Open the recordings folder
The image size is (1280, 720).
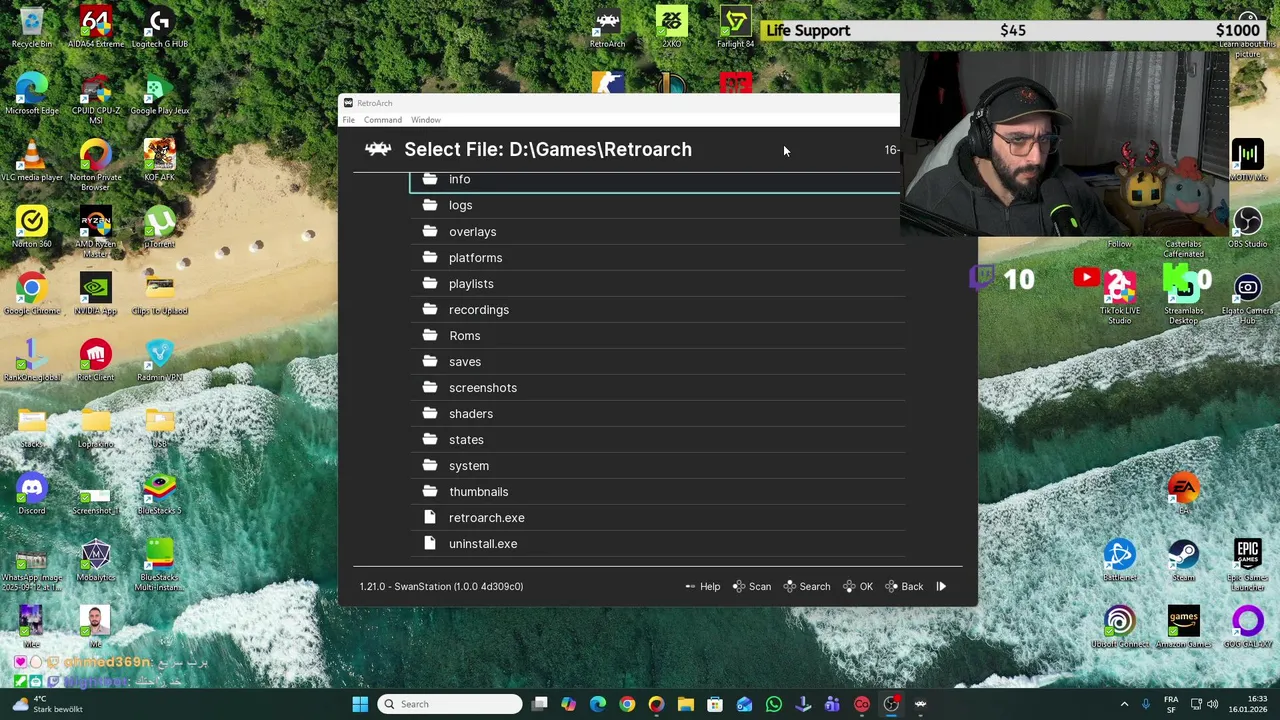coord(655,309)
